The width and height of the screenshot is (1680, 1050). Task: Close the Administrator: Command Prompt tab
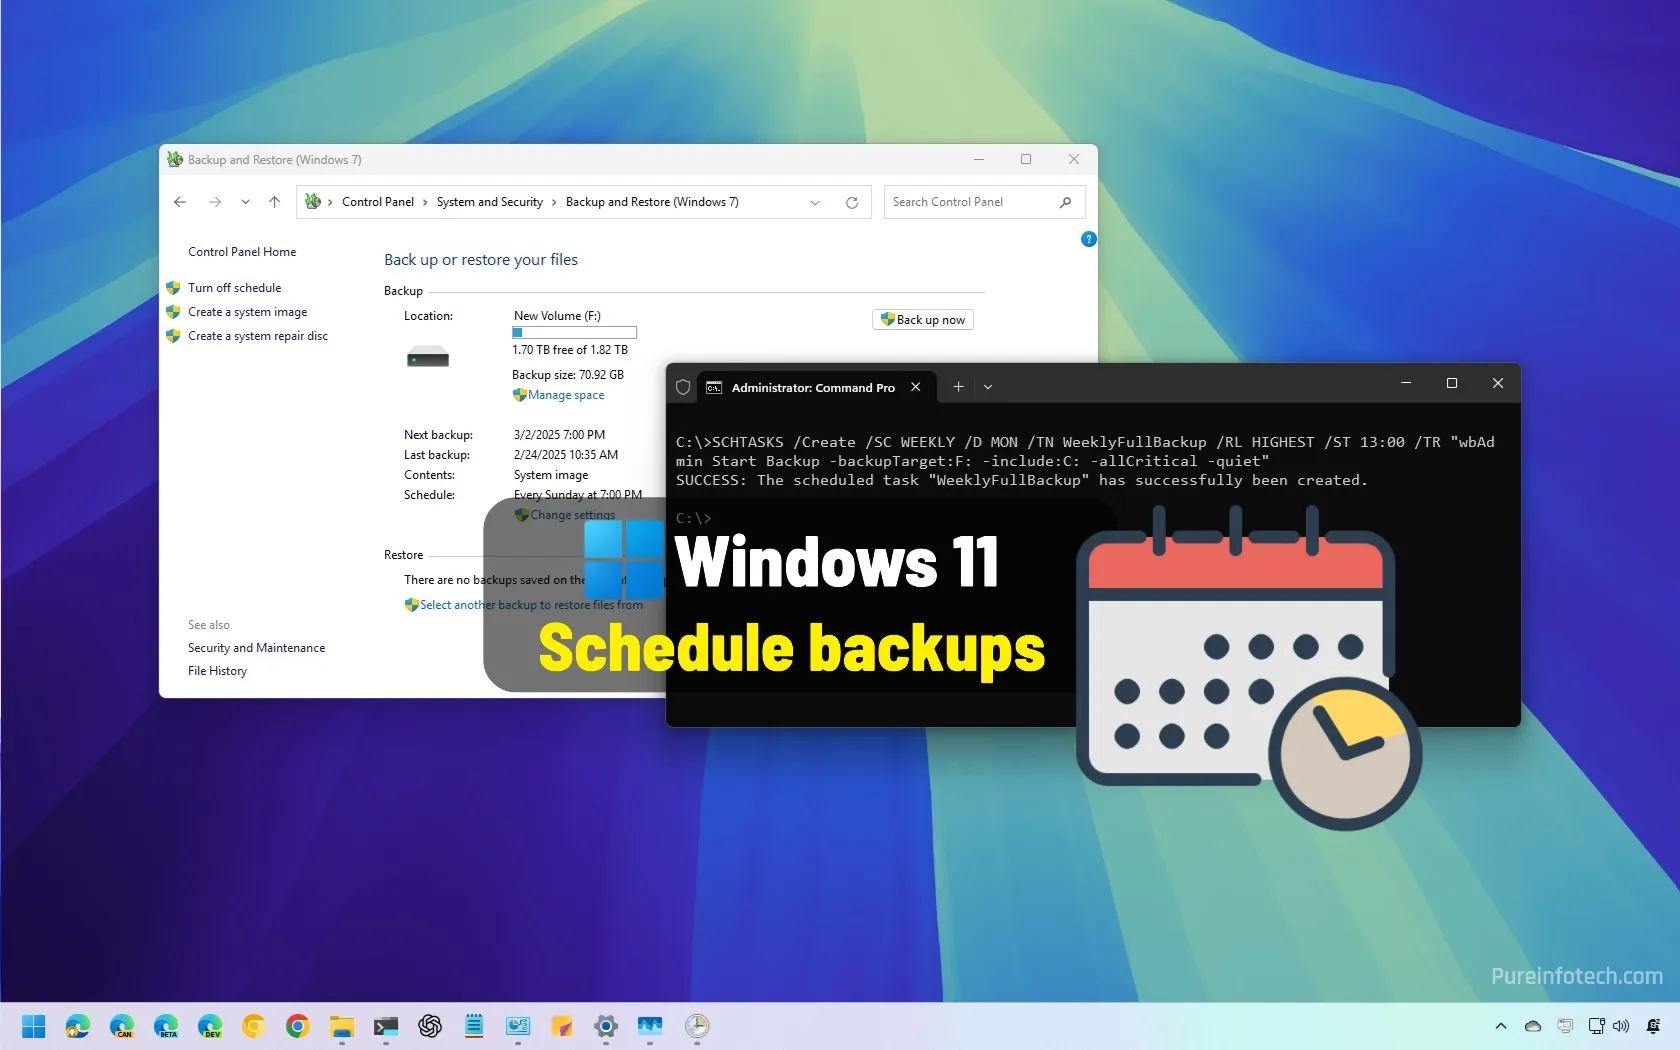point(916,387)
